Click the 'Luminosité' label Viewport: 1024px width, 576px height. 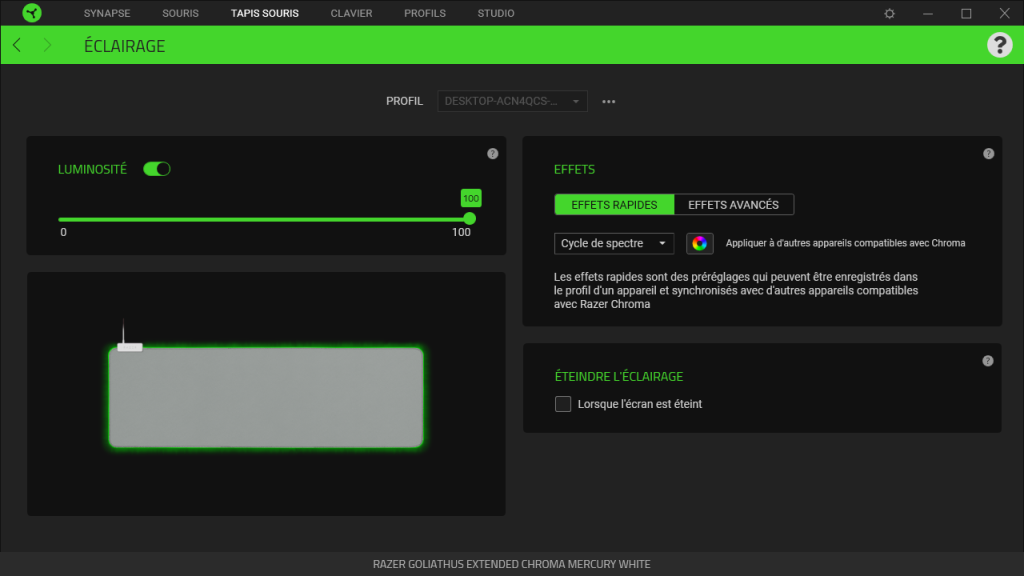(x=92, y=169)
